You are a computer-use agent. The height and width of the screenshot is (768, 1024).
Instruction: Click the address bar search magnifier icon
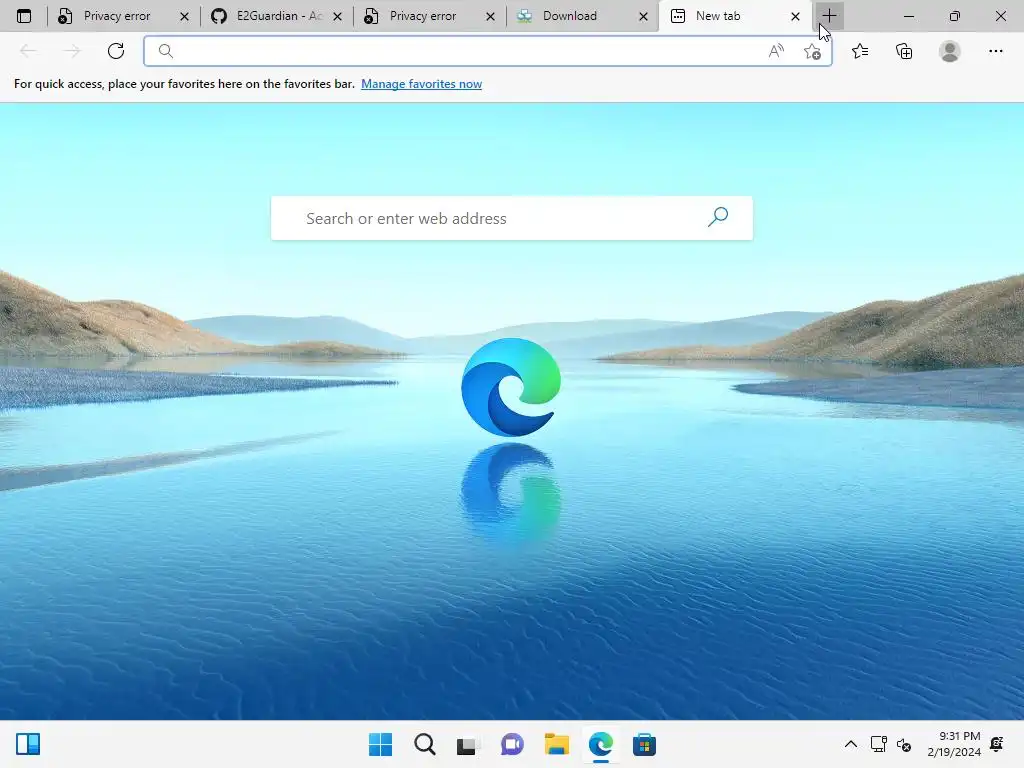pos(166,51)
